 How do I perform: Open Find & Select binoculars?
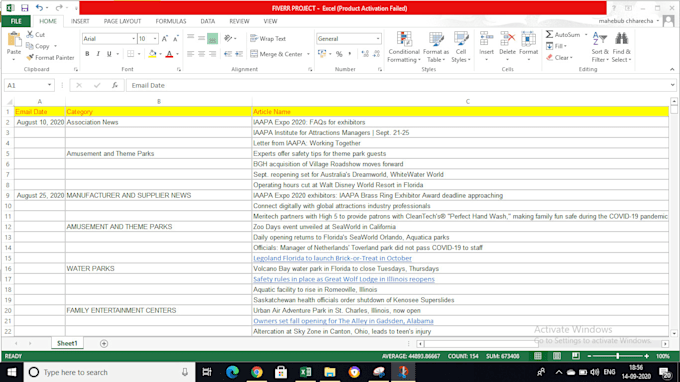pyautogui.click(x=621, y=47)
